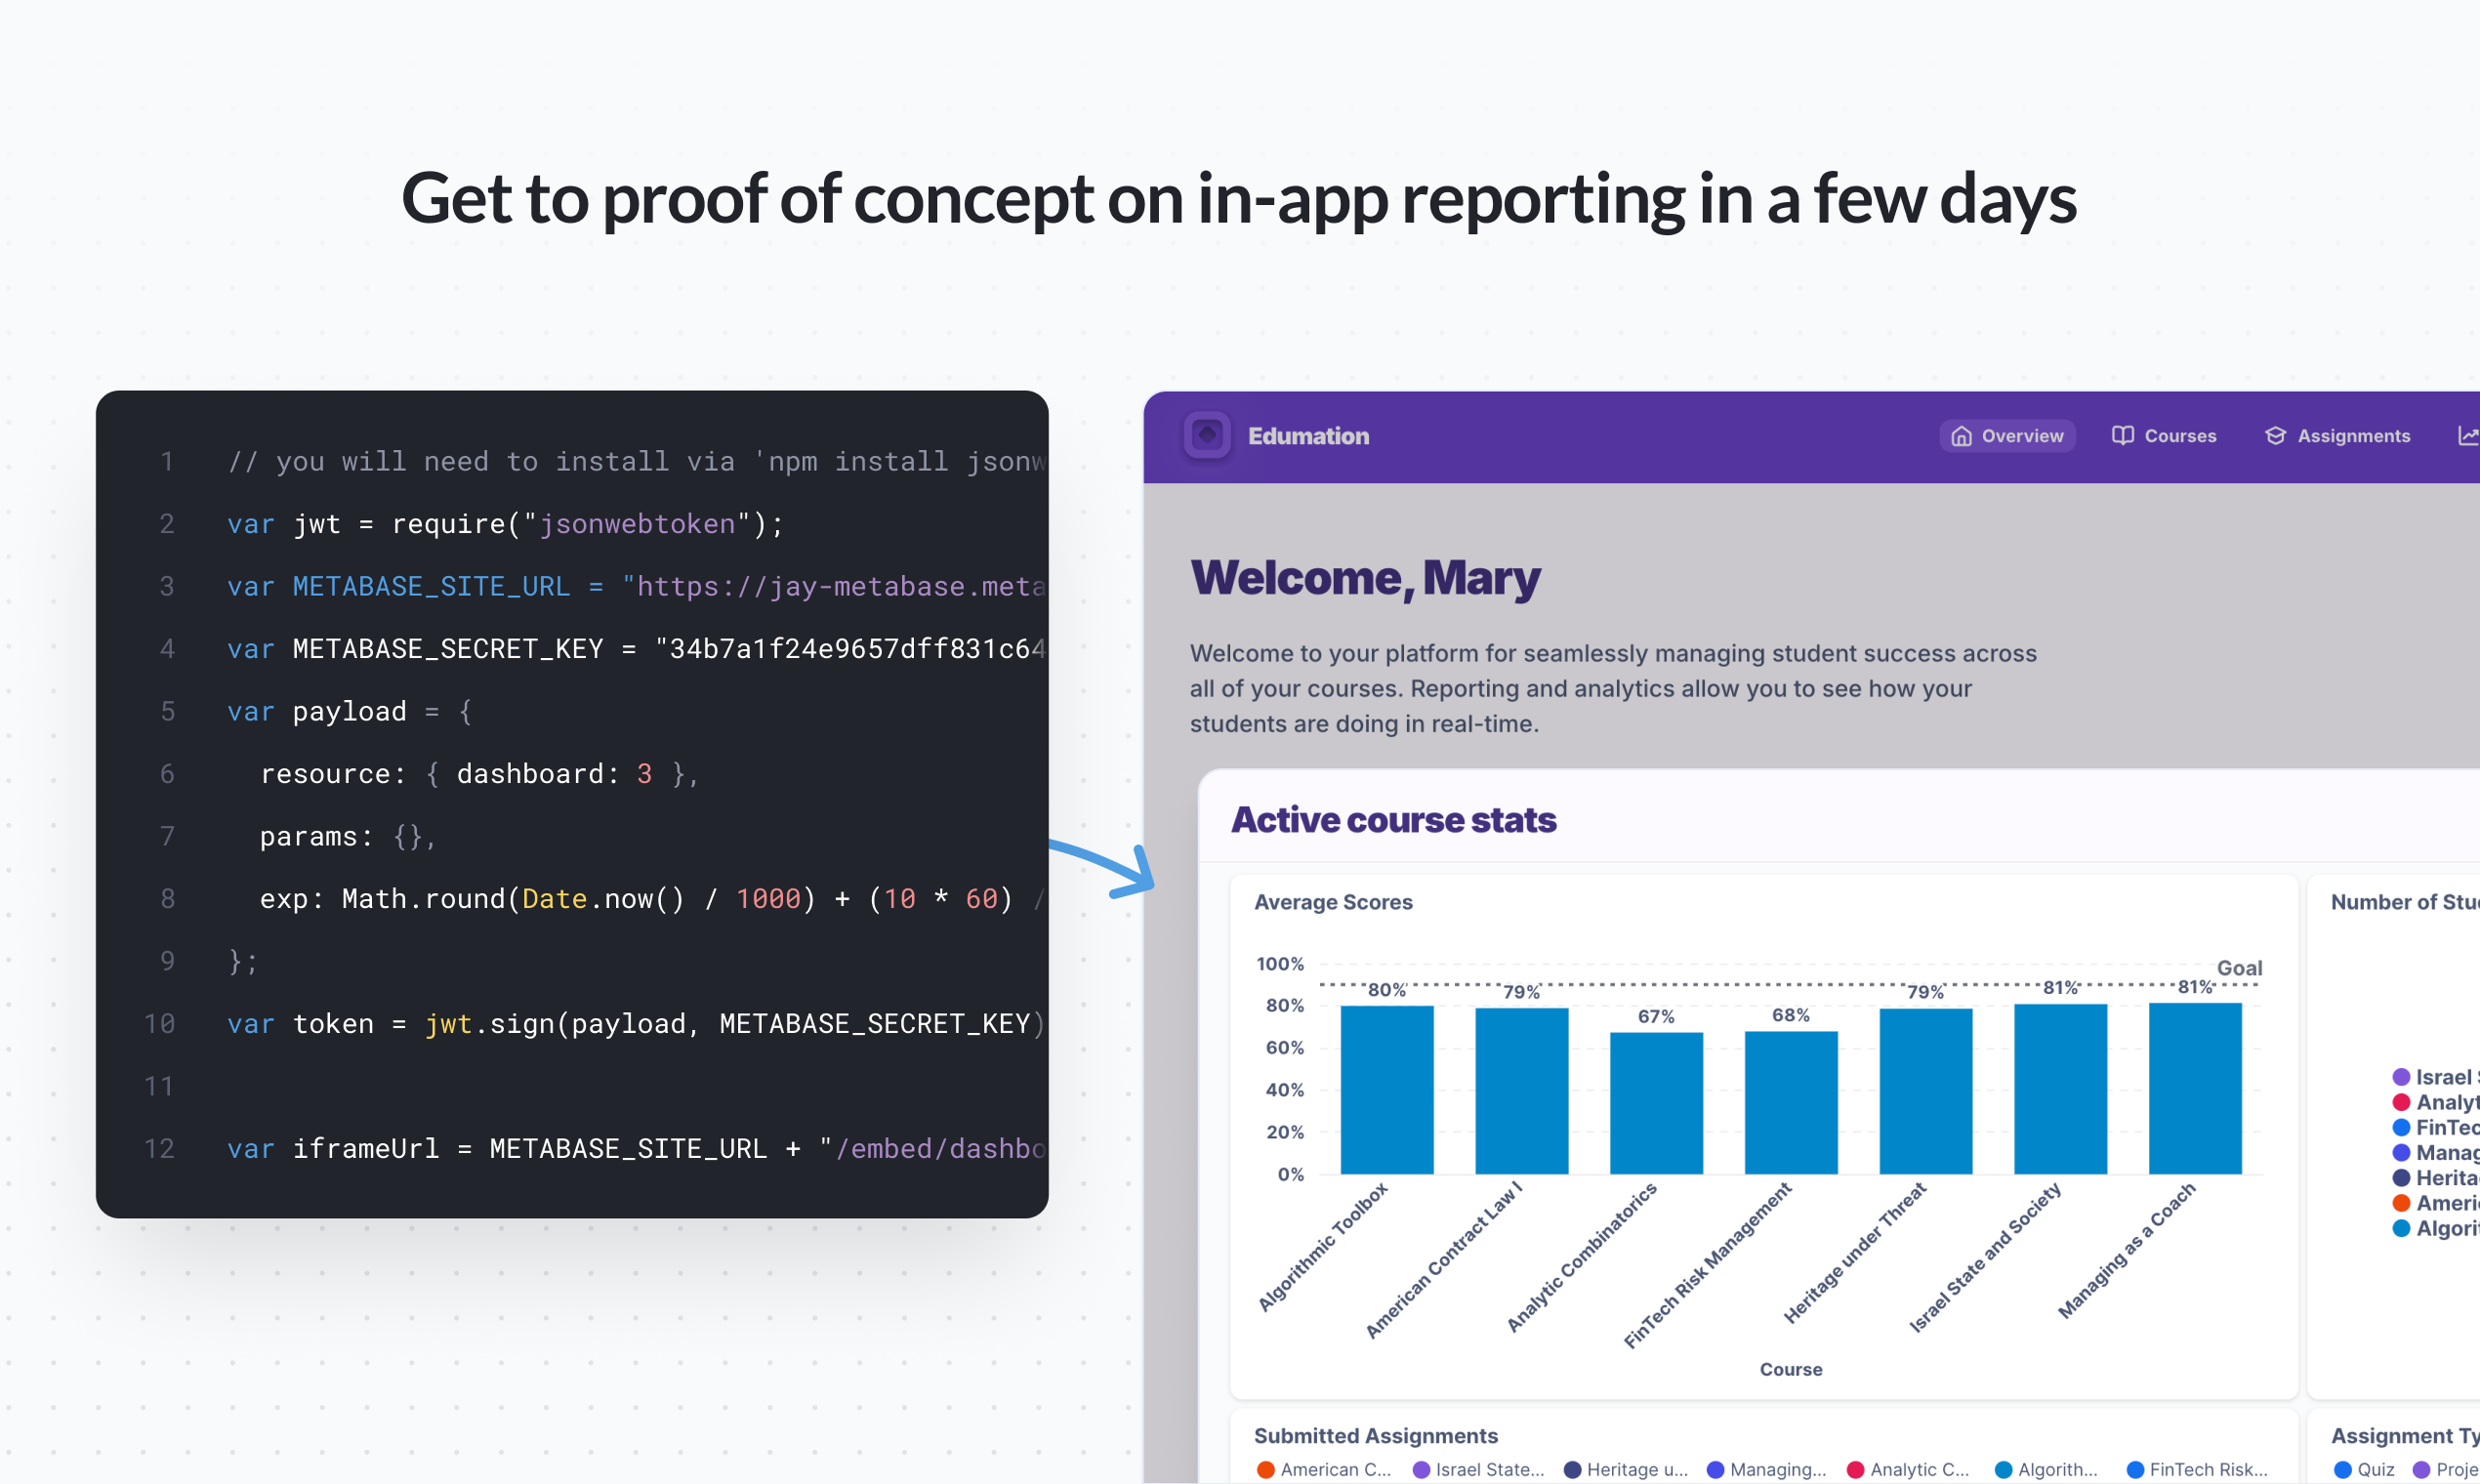Open the line chart icon in the navbar
The width and height of the screenshot is (2480, 1484).
click(2469, 434)
